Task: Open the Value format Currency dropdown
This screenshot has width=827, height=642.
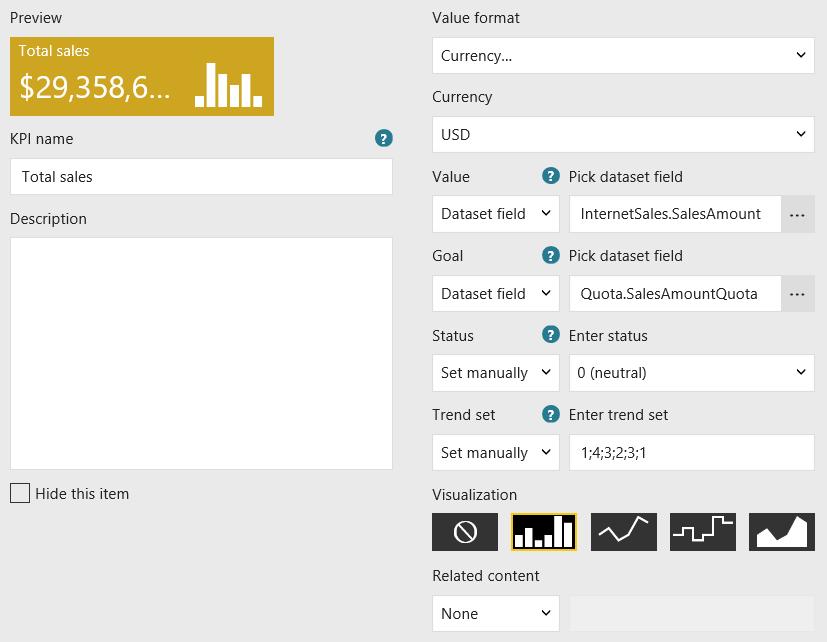Action: click(623, 55)
